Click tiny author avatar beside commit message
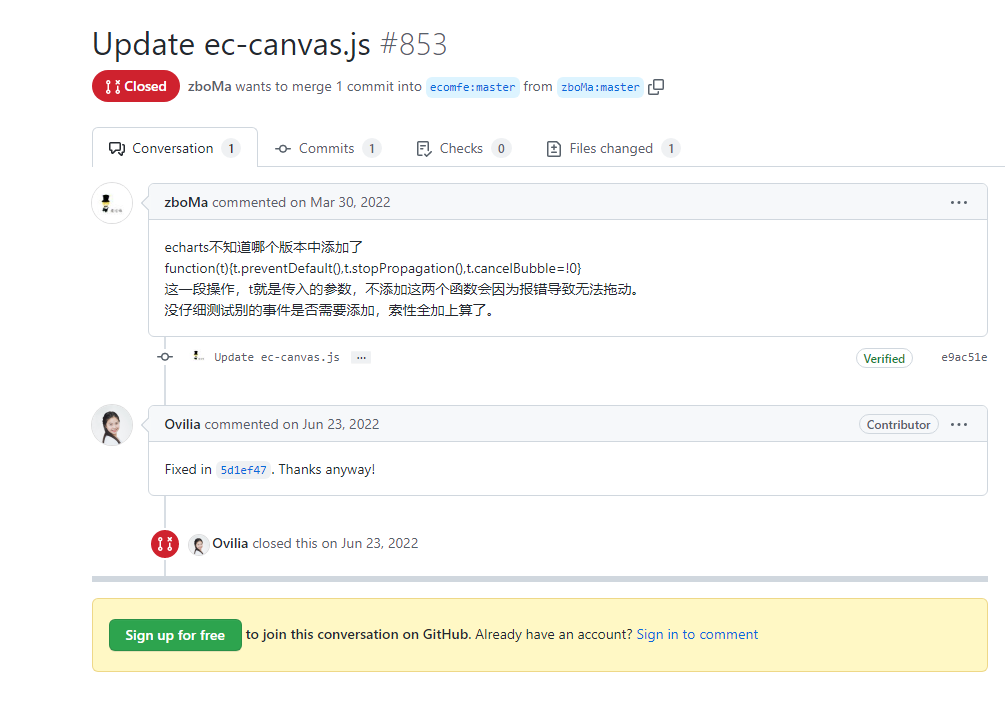 [x=199, y=356]
